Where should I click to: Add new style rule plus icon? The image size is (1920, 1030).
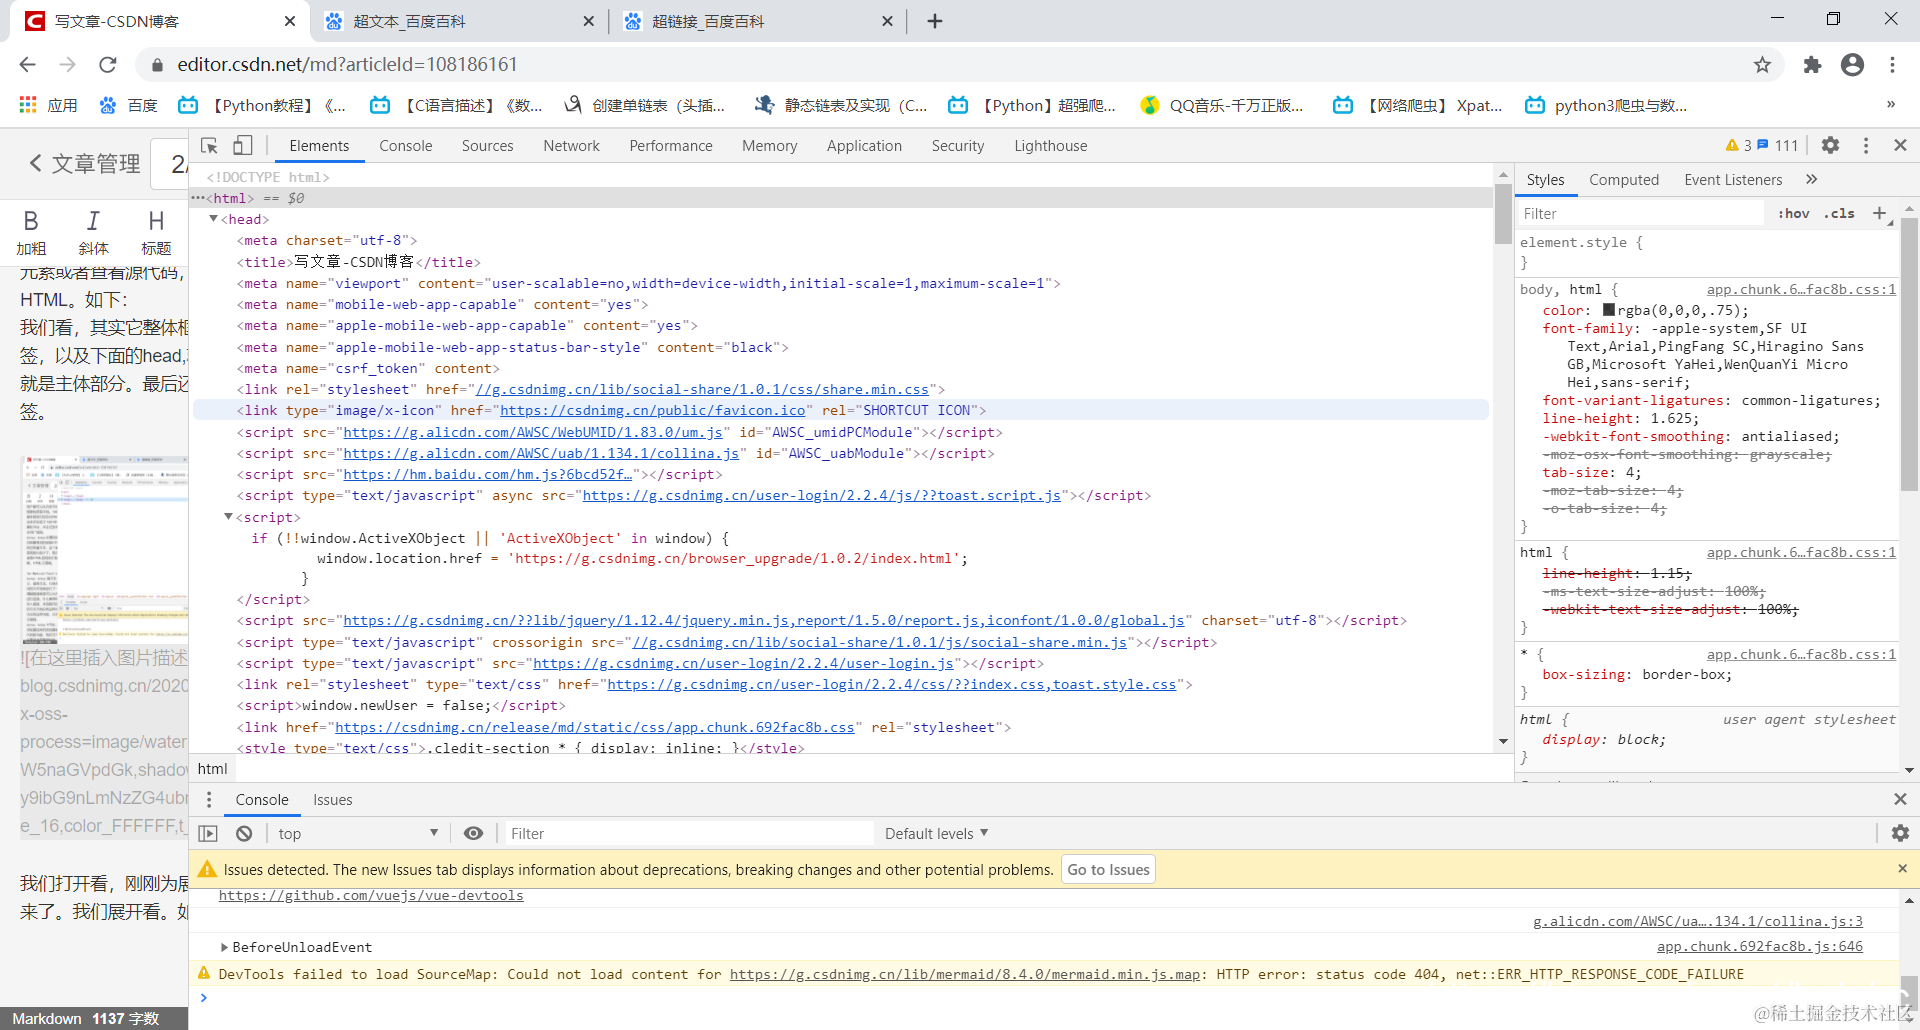(x=1879, y=213)
